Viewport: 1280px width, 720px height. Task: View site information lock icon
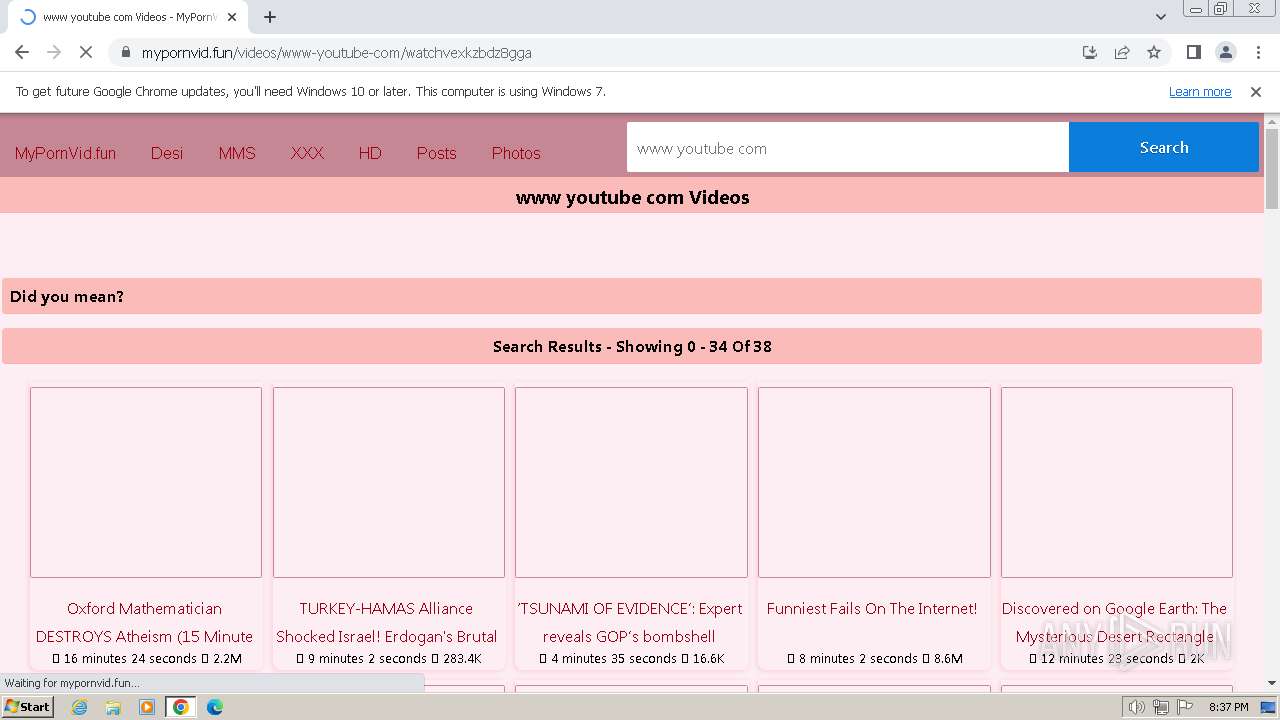coord(125,52)
